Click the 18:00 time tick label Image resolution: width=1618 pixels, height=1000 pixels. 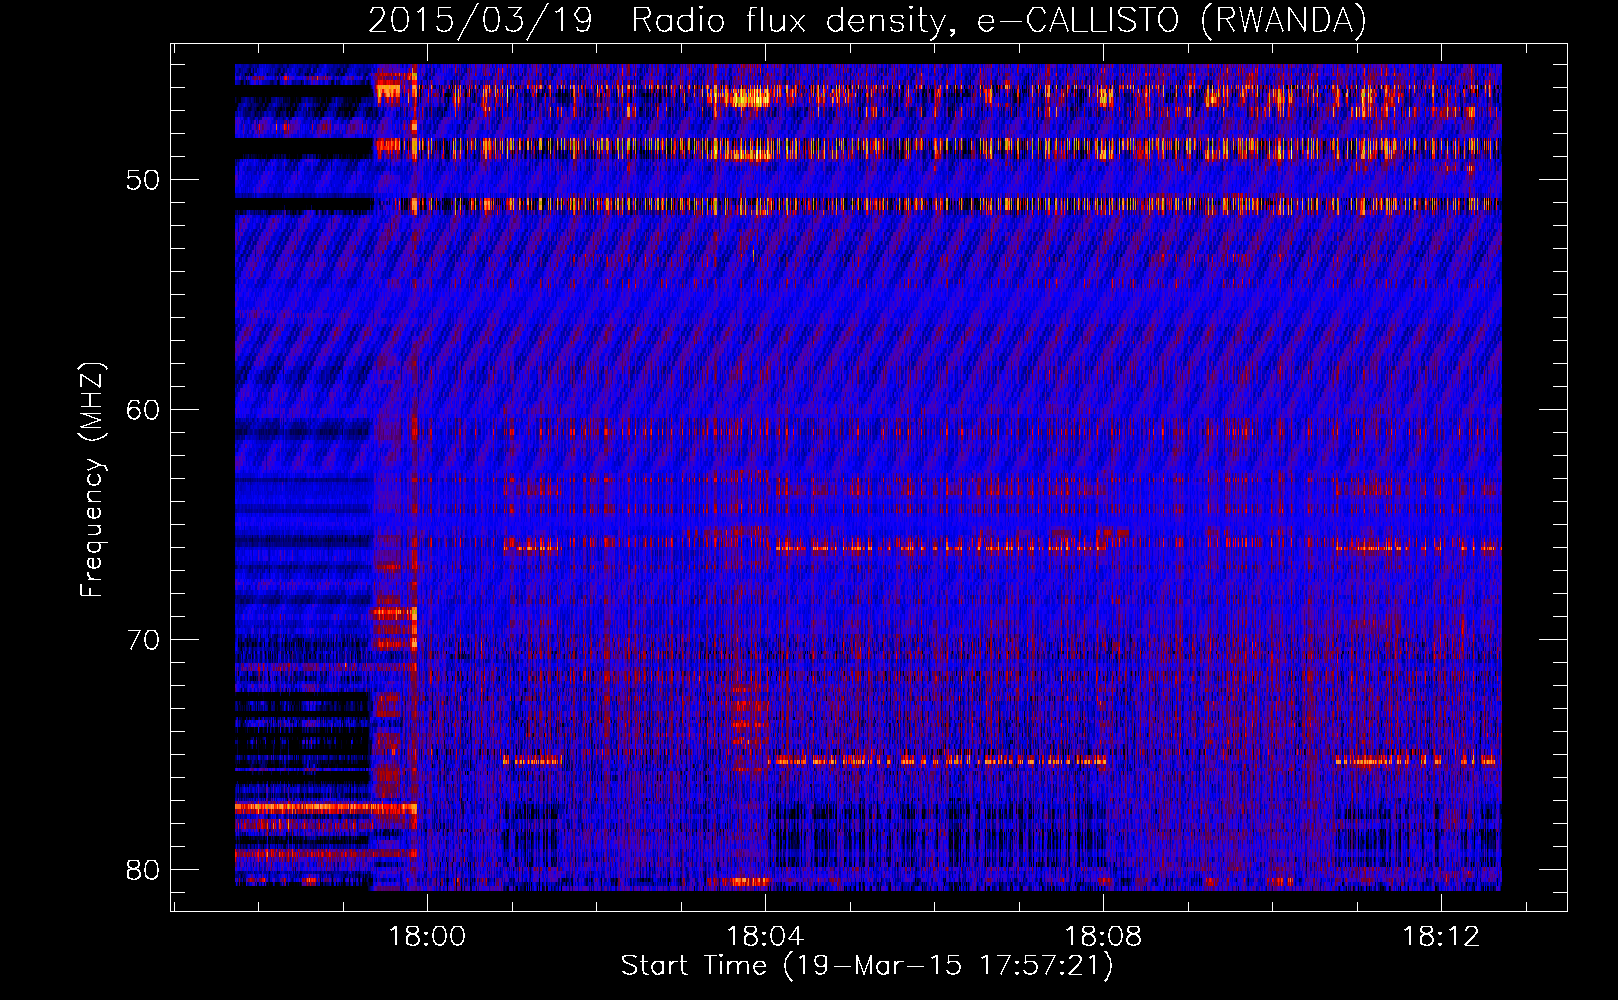point(428,936)
